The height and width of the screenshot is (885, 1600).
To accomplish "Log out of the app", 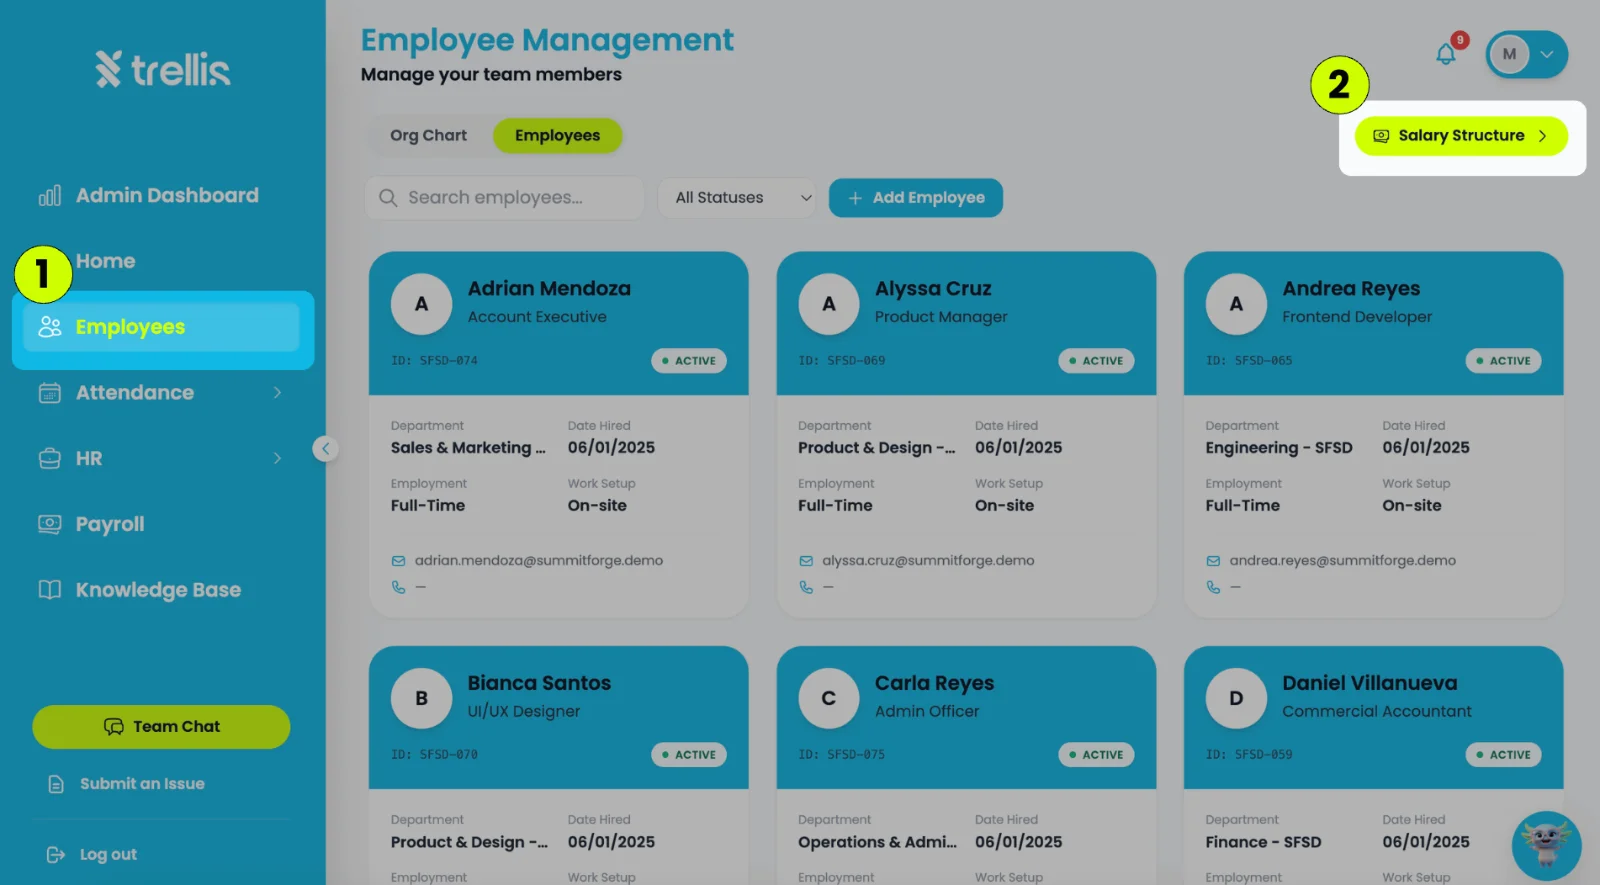I will tap(92, 855).
